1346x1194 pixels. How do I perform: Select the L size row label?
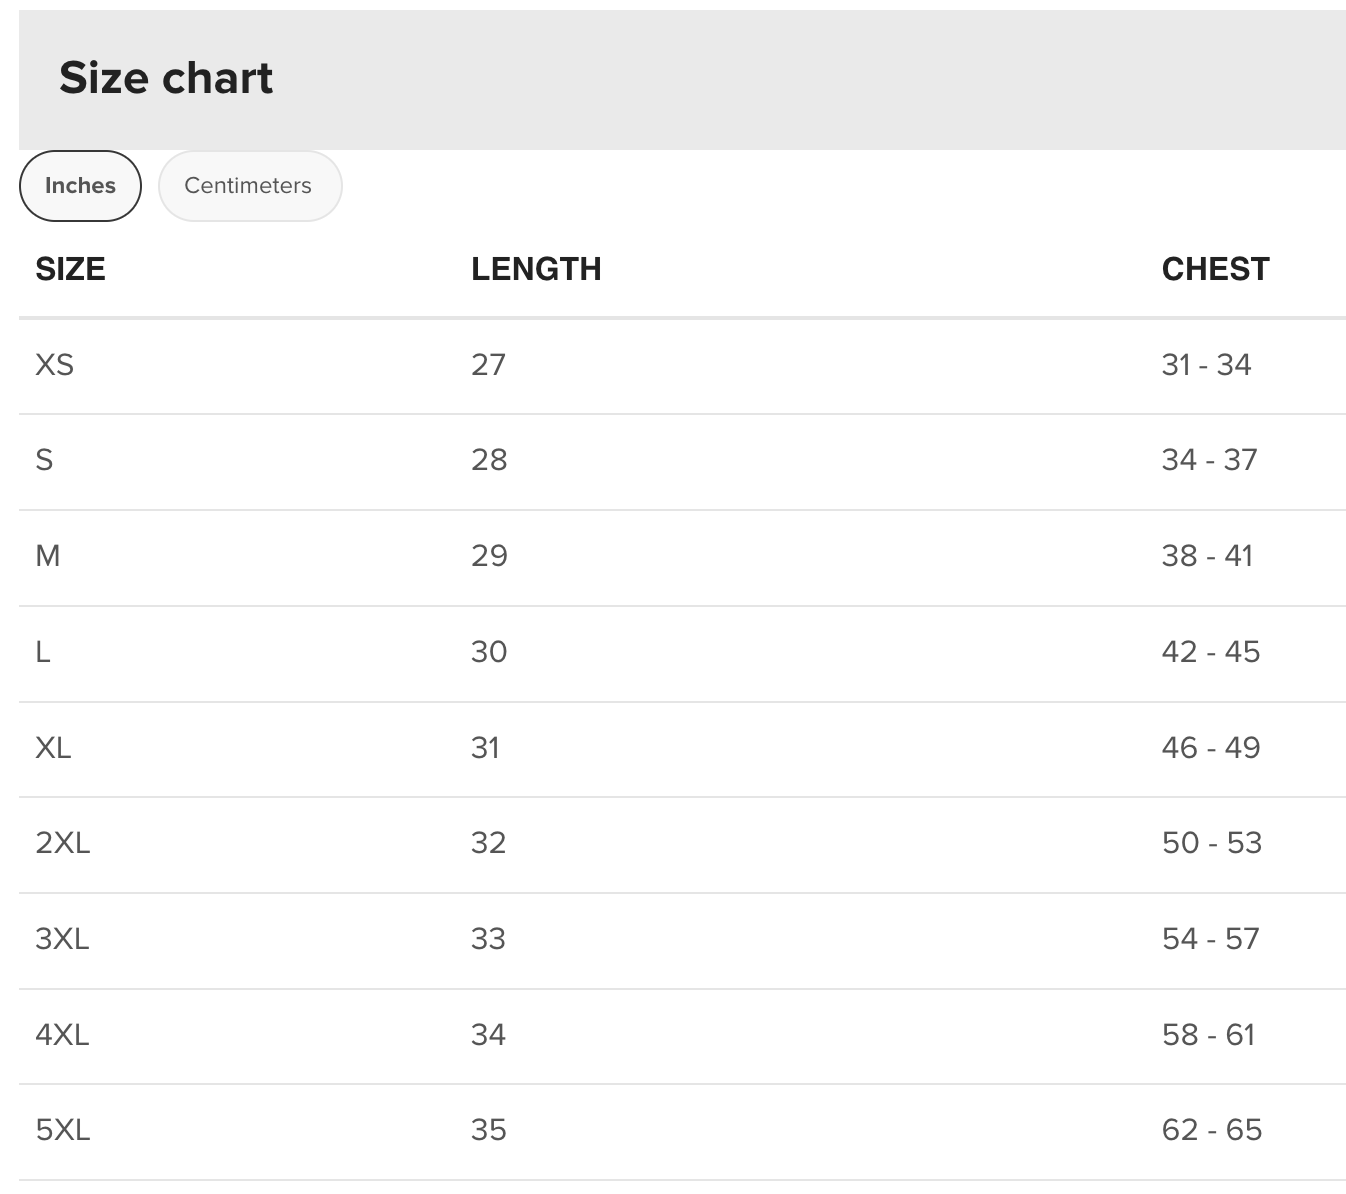coord(43,652)
